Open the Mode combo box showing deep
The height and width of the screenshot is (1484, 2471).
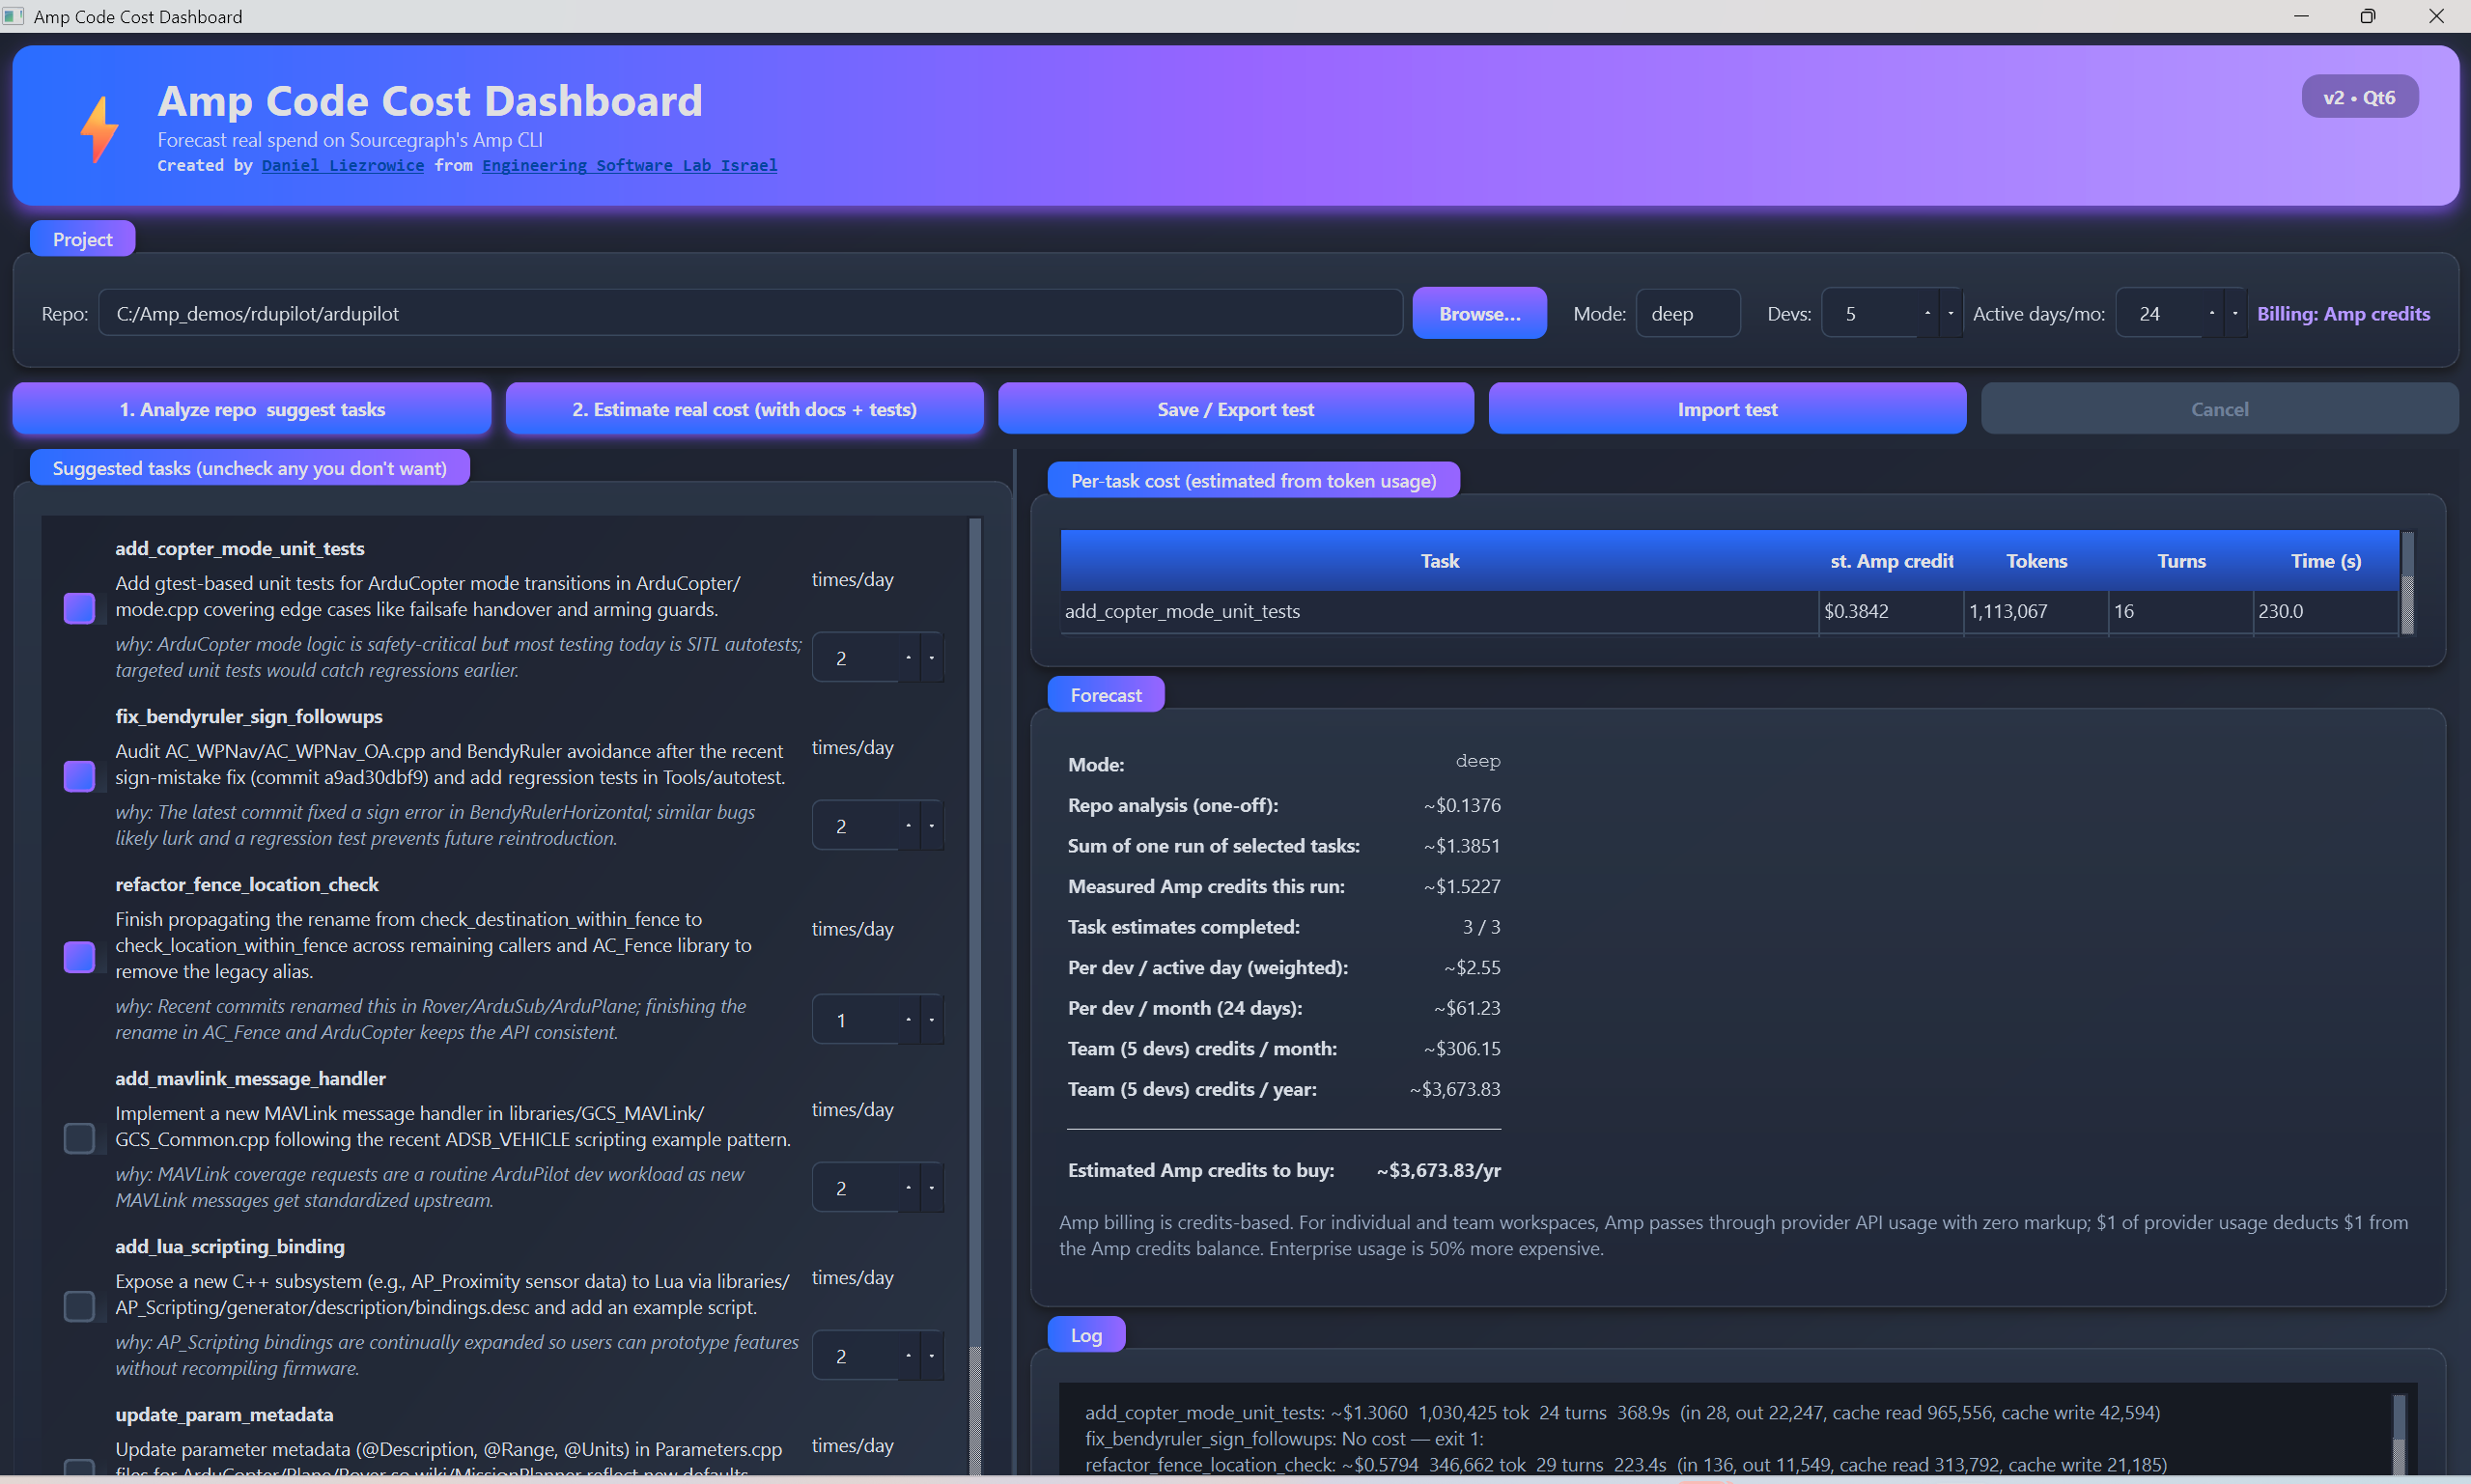[1688, 314]
